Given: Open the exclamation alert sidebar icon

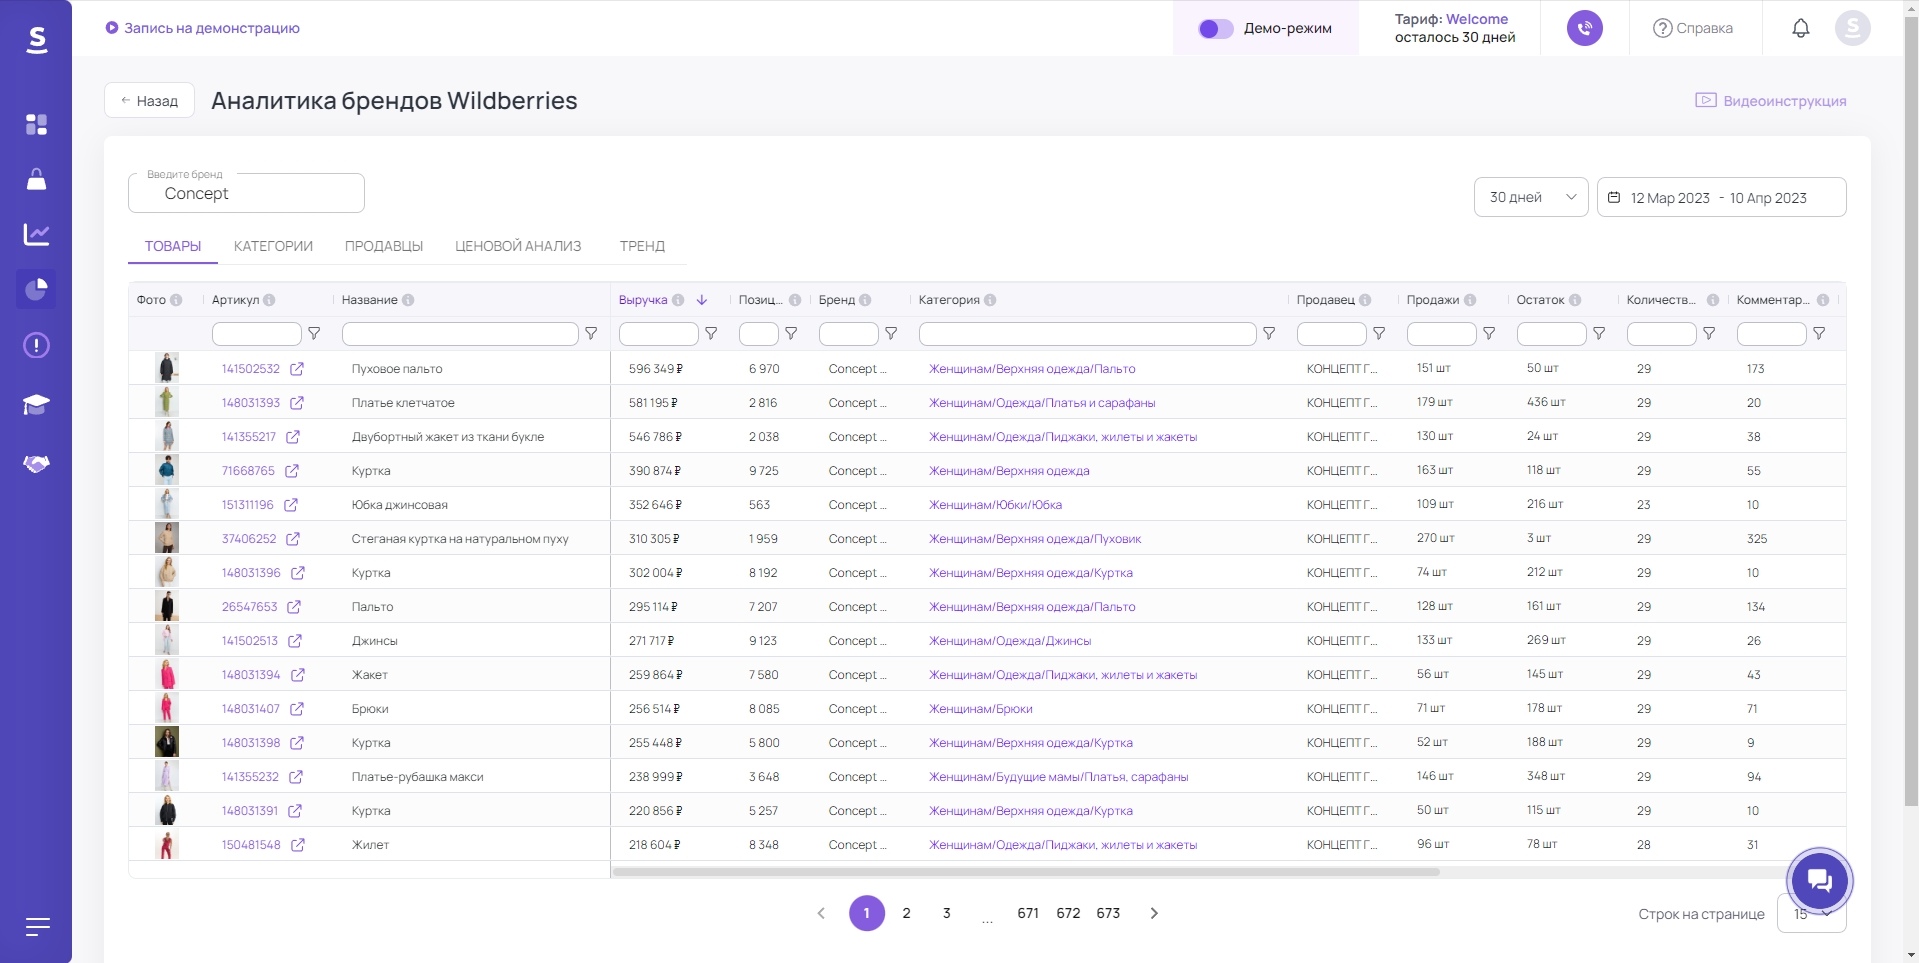Looking at the screenshot, I should [36, 345].
